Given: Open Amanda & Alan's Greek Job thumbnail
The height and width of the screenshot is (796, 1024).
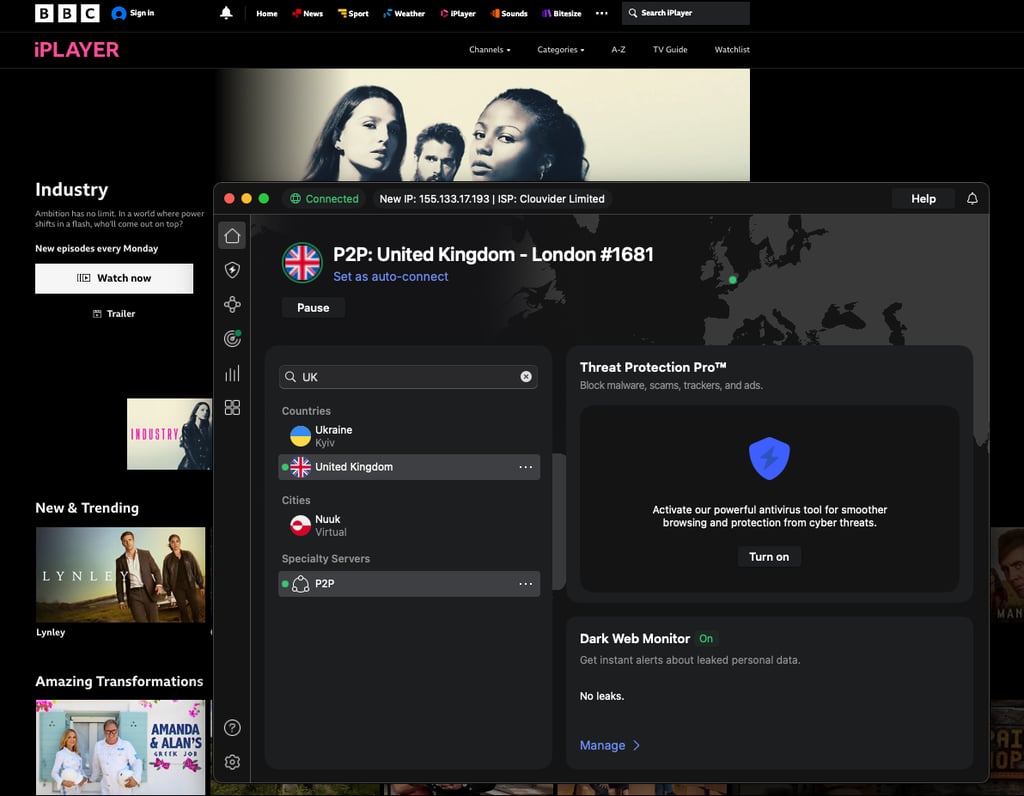Looking at the screenshot, I should (120, 748).
